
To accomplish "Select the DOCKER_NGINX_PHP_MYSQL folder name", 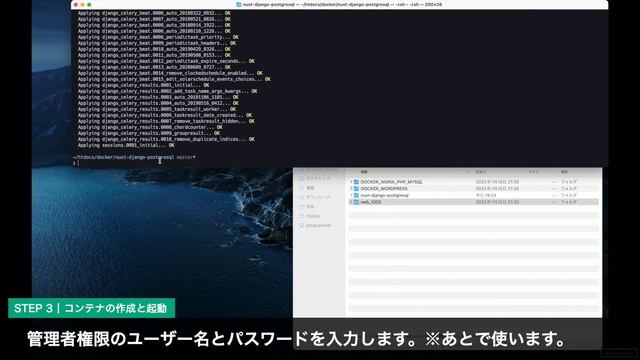I will [x=391, y=182].
